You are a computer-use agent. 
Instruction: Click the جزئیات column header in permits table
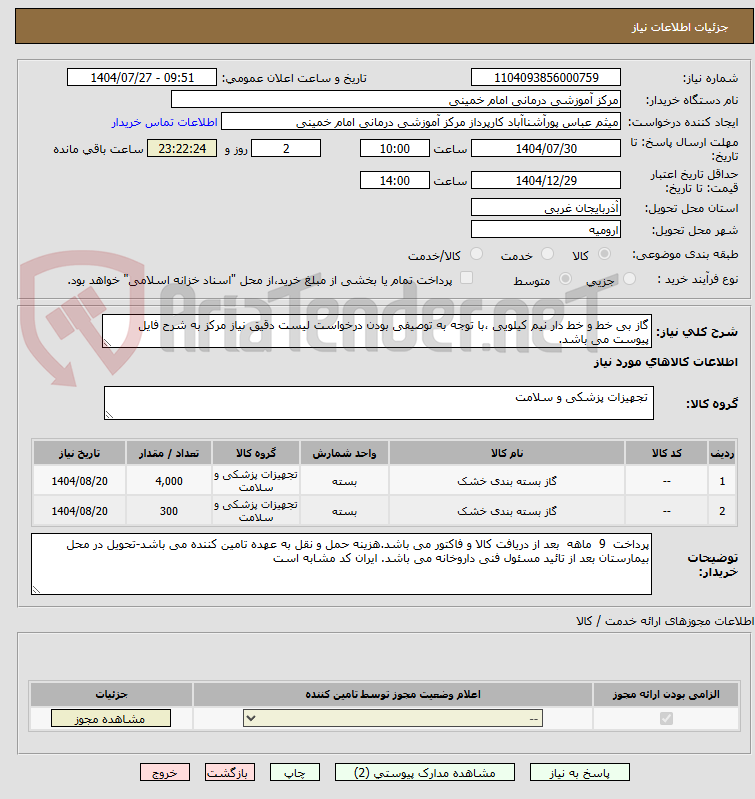click(111, 695)
